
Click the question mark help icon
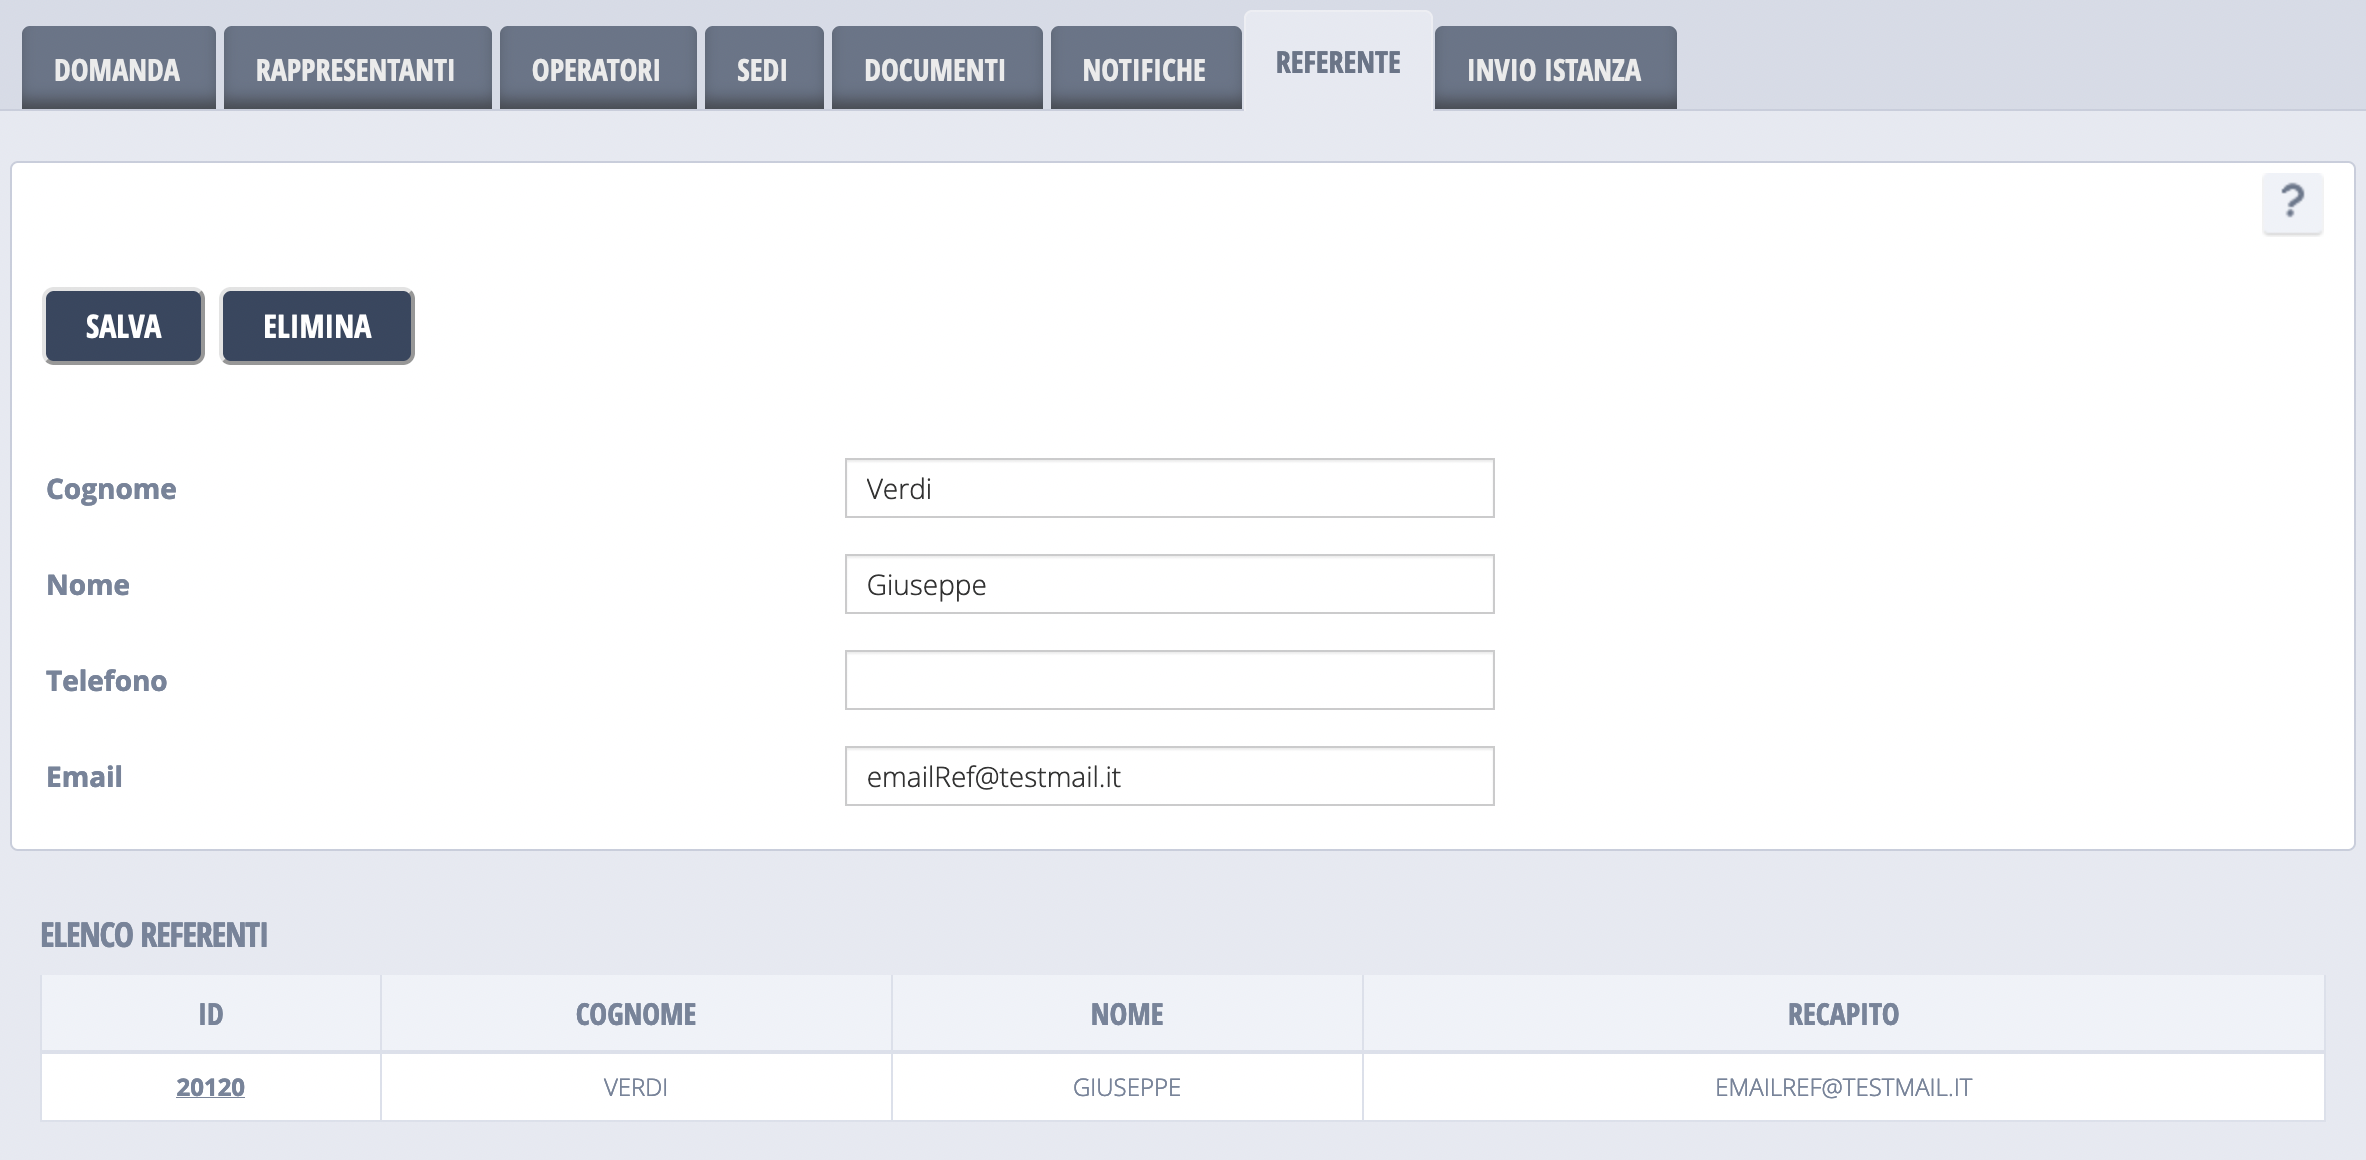[2292, 203]
